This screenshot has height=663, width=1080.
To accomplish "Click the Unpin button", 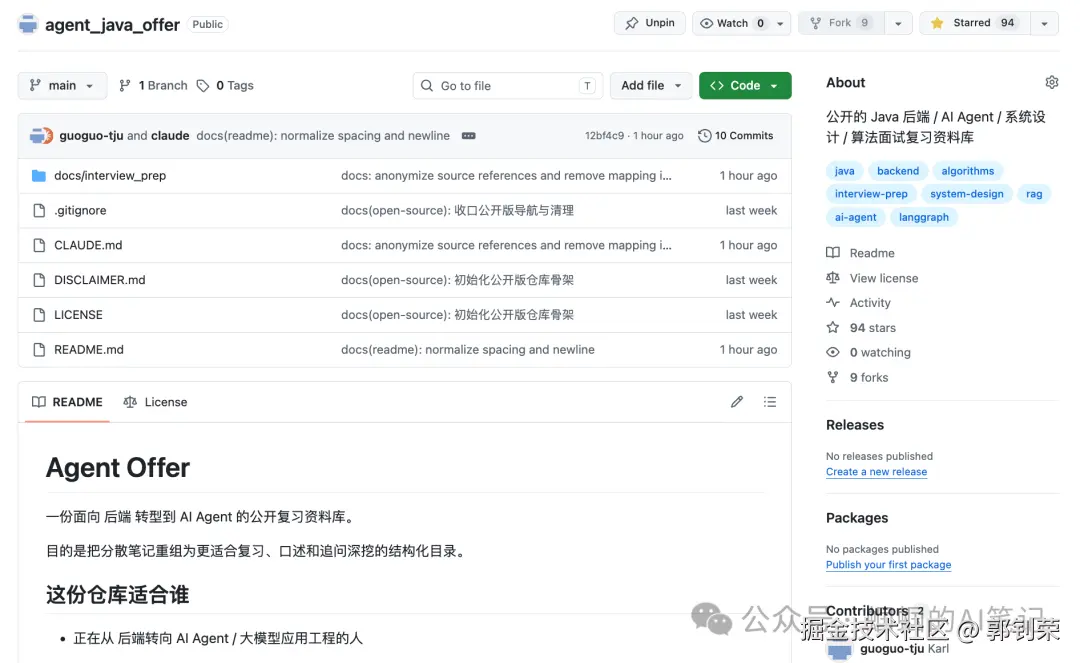I will pyautogui.click(x=650, y=23).
